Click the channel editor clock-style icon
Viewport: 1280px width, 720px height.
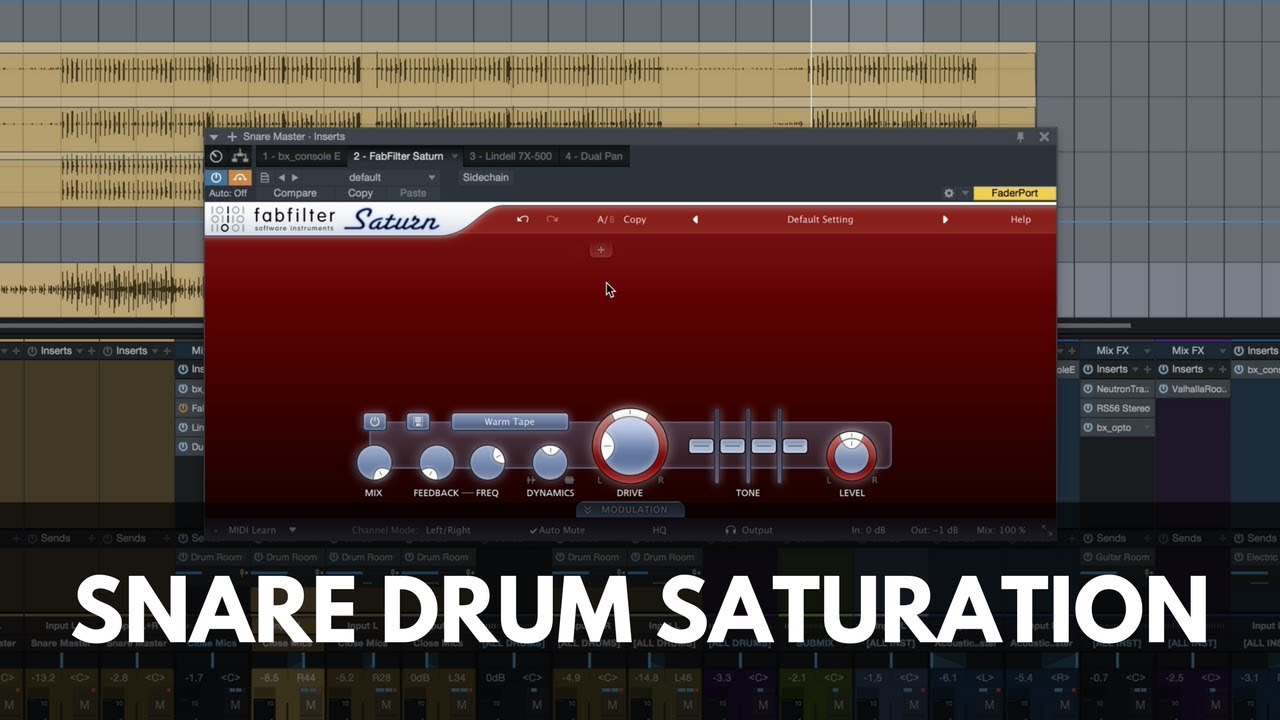point(216,156)
